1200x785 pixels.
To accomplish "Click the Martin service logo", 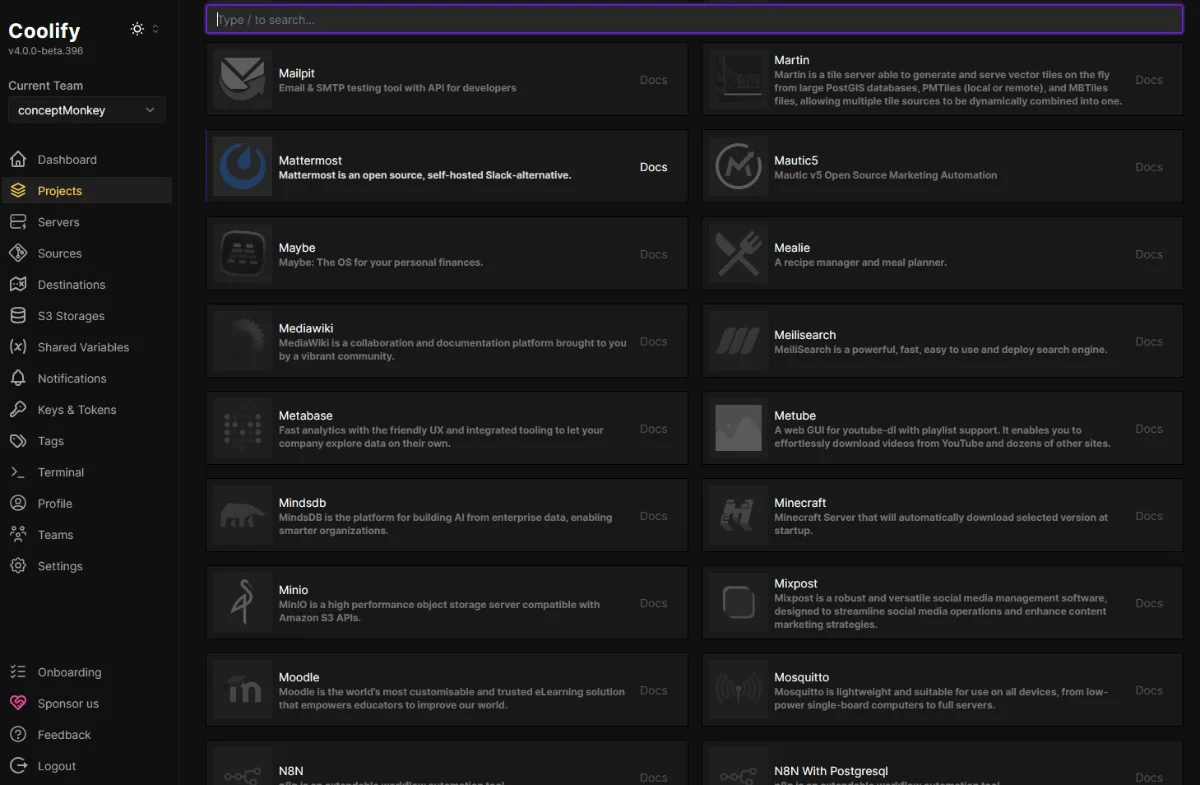I will click(x=738, y=80).
